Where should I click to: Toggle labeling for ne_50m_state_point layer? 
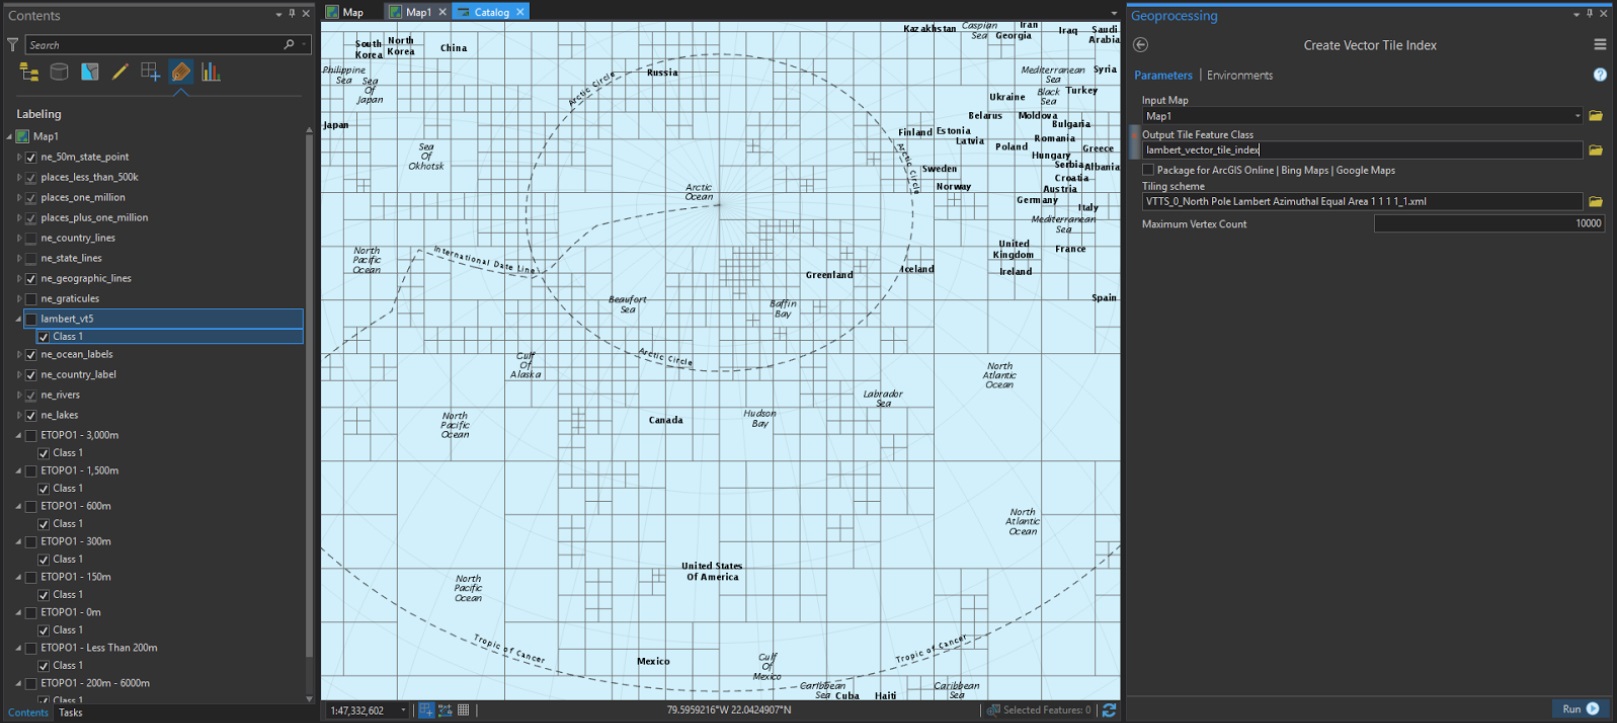[31, 157]
